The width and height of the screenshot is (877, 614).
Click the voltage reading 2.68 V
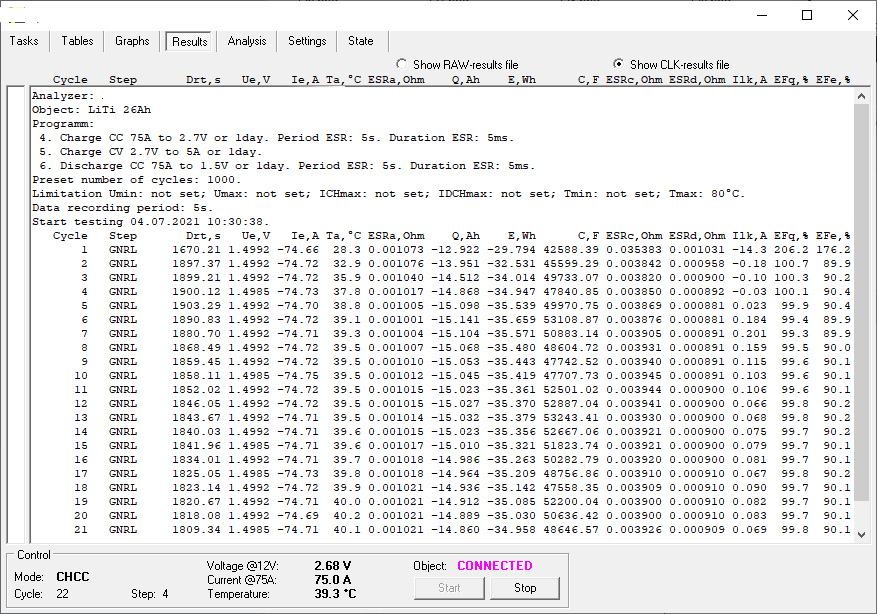pyautogui.click(x=333, y=566)
